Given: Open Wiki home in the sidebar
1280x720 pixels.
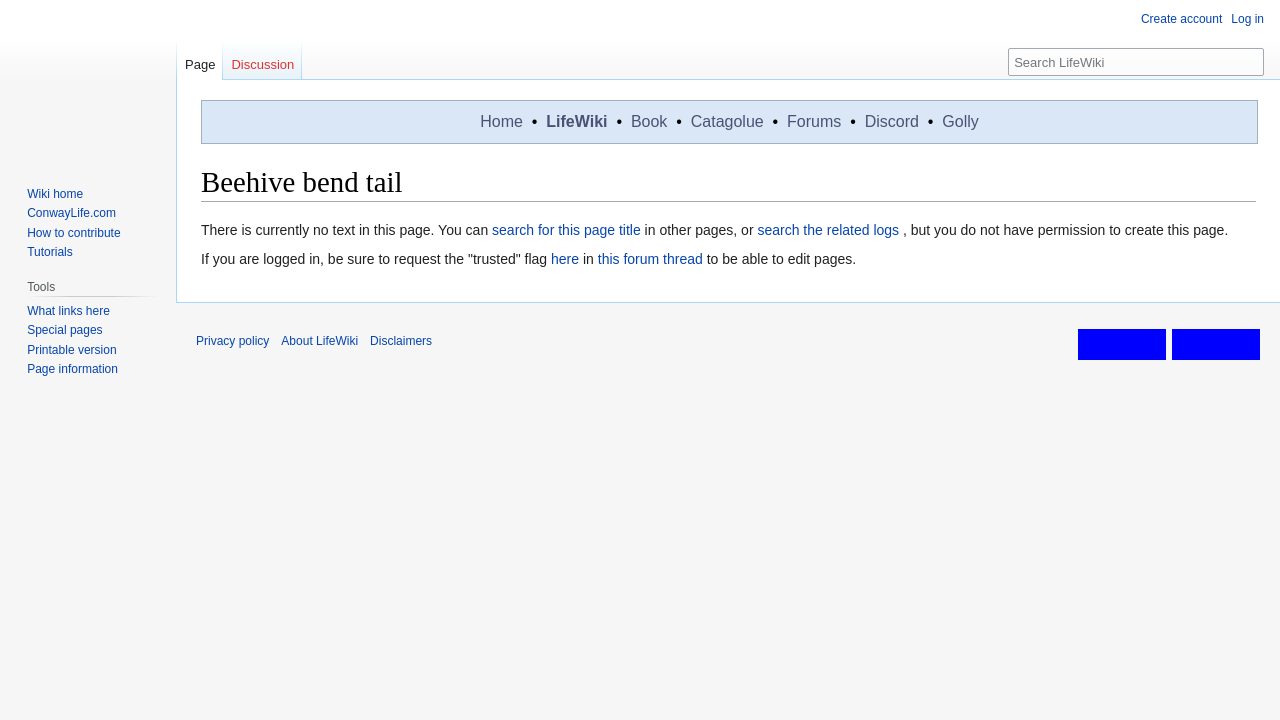Looking at the screenshot, I should point(55,194).
